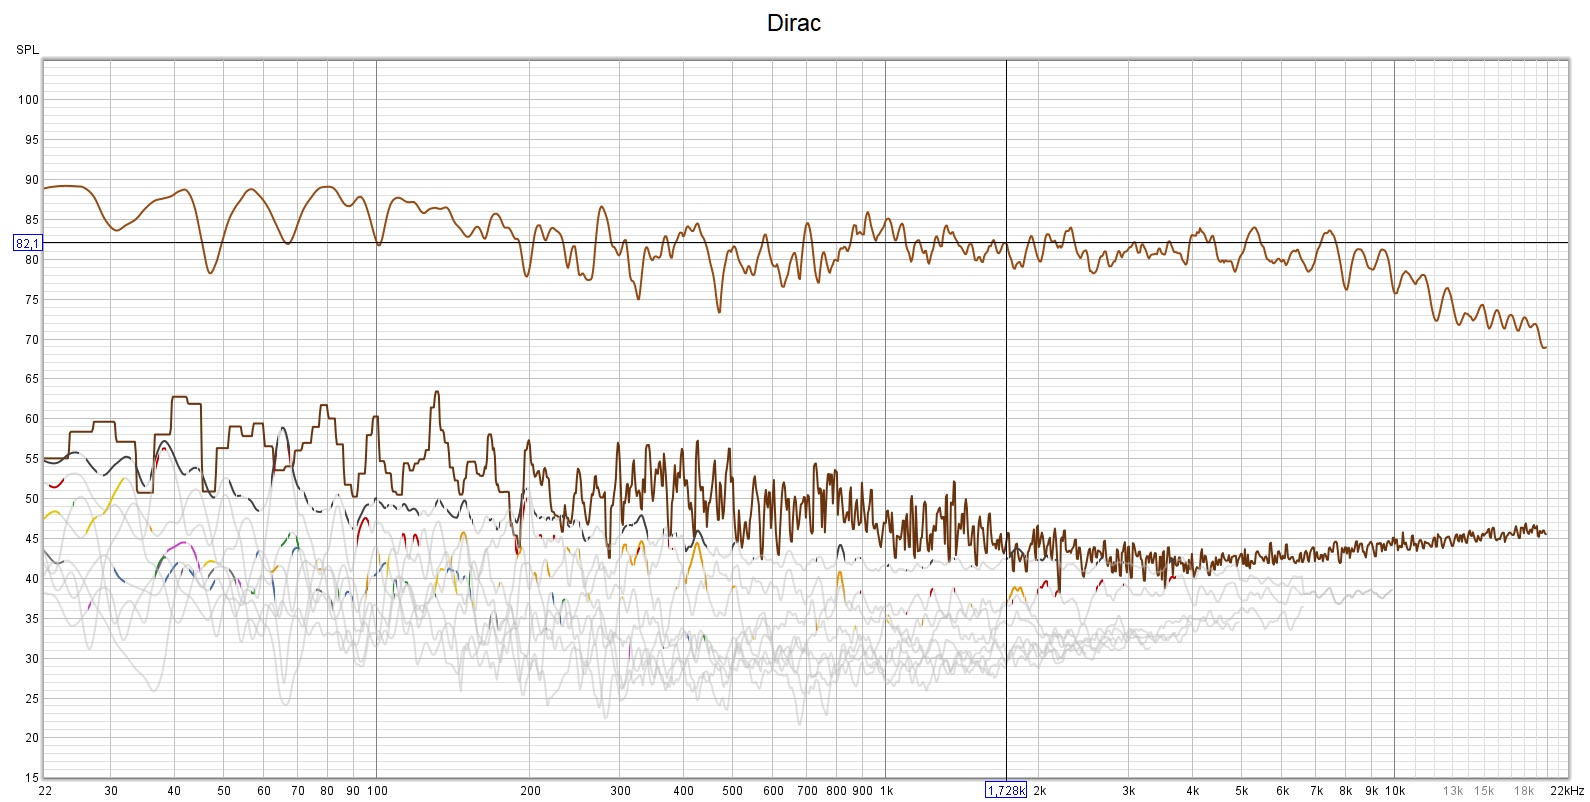Screen dimensions: 1590x802
Task: Click the "65" SPL axis label
Action: (32, 379)
